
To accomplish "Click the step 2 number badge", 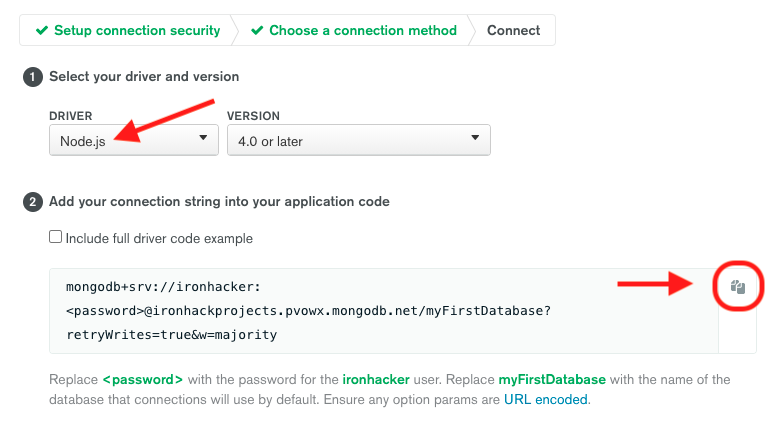I will 34,202.
